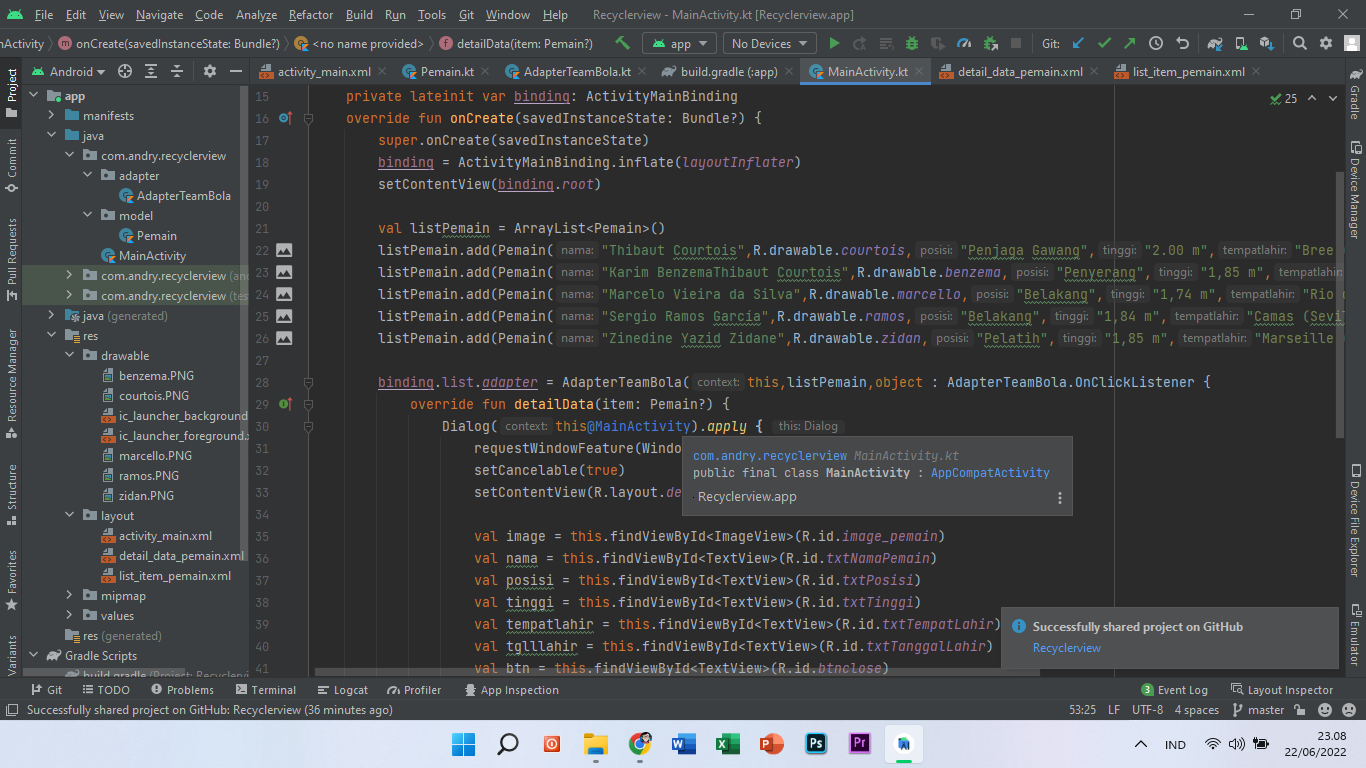Open the Recyclerview link in the GitHub notification
The width and height of the screenshot is (1366, 768).
pyautogui.click(x=1066, y=648)
